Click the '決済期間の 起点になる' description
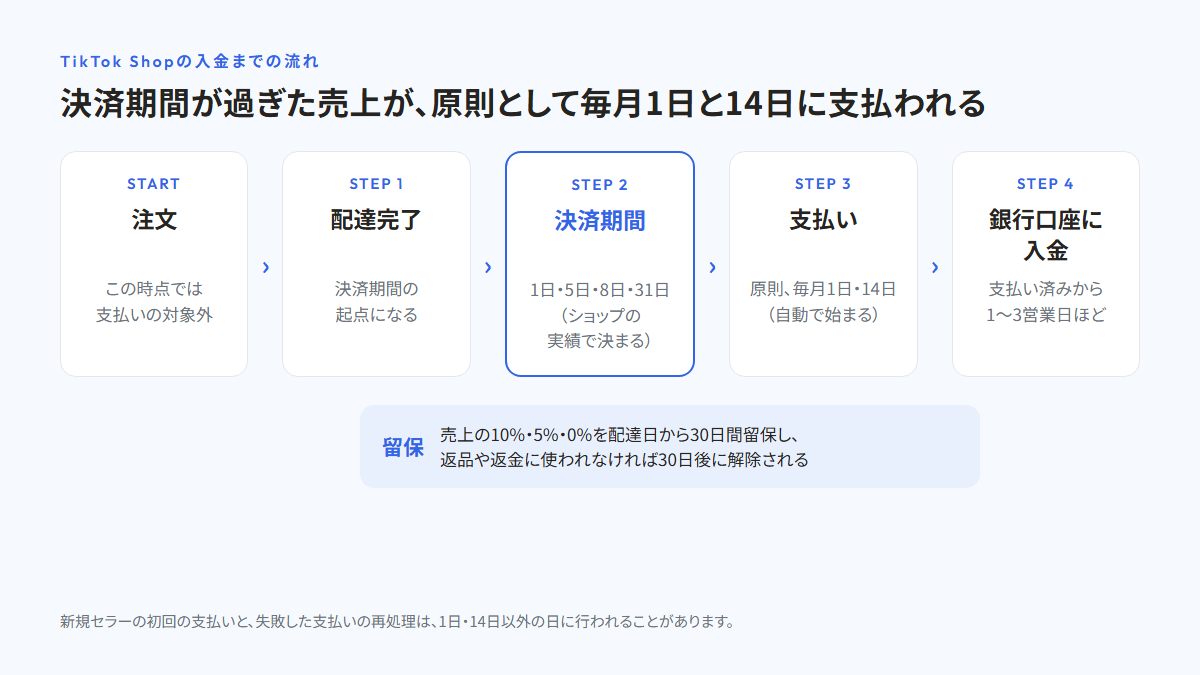The image size is (1200, 675). 376,302
